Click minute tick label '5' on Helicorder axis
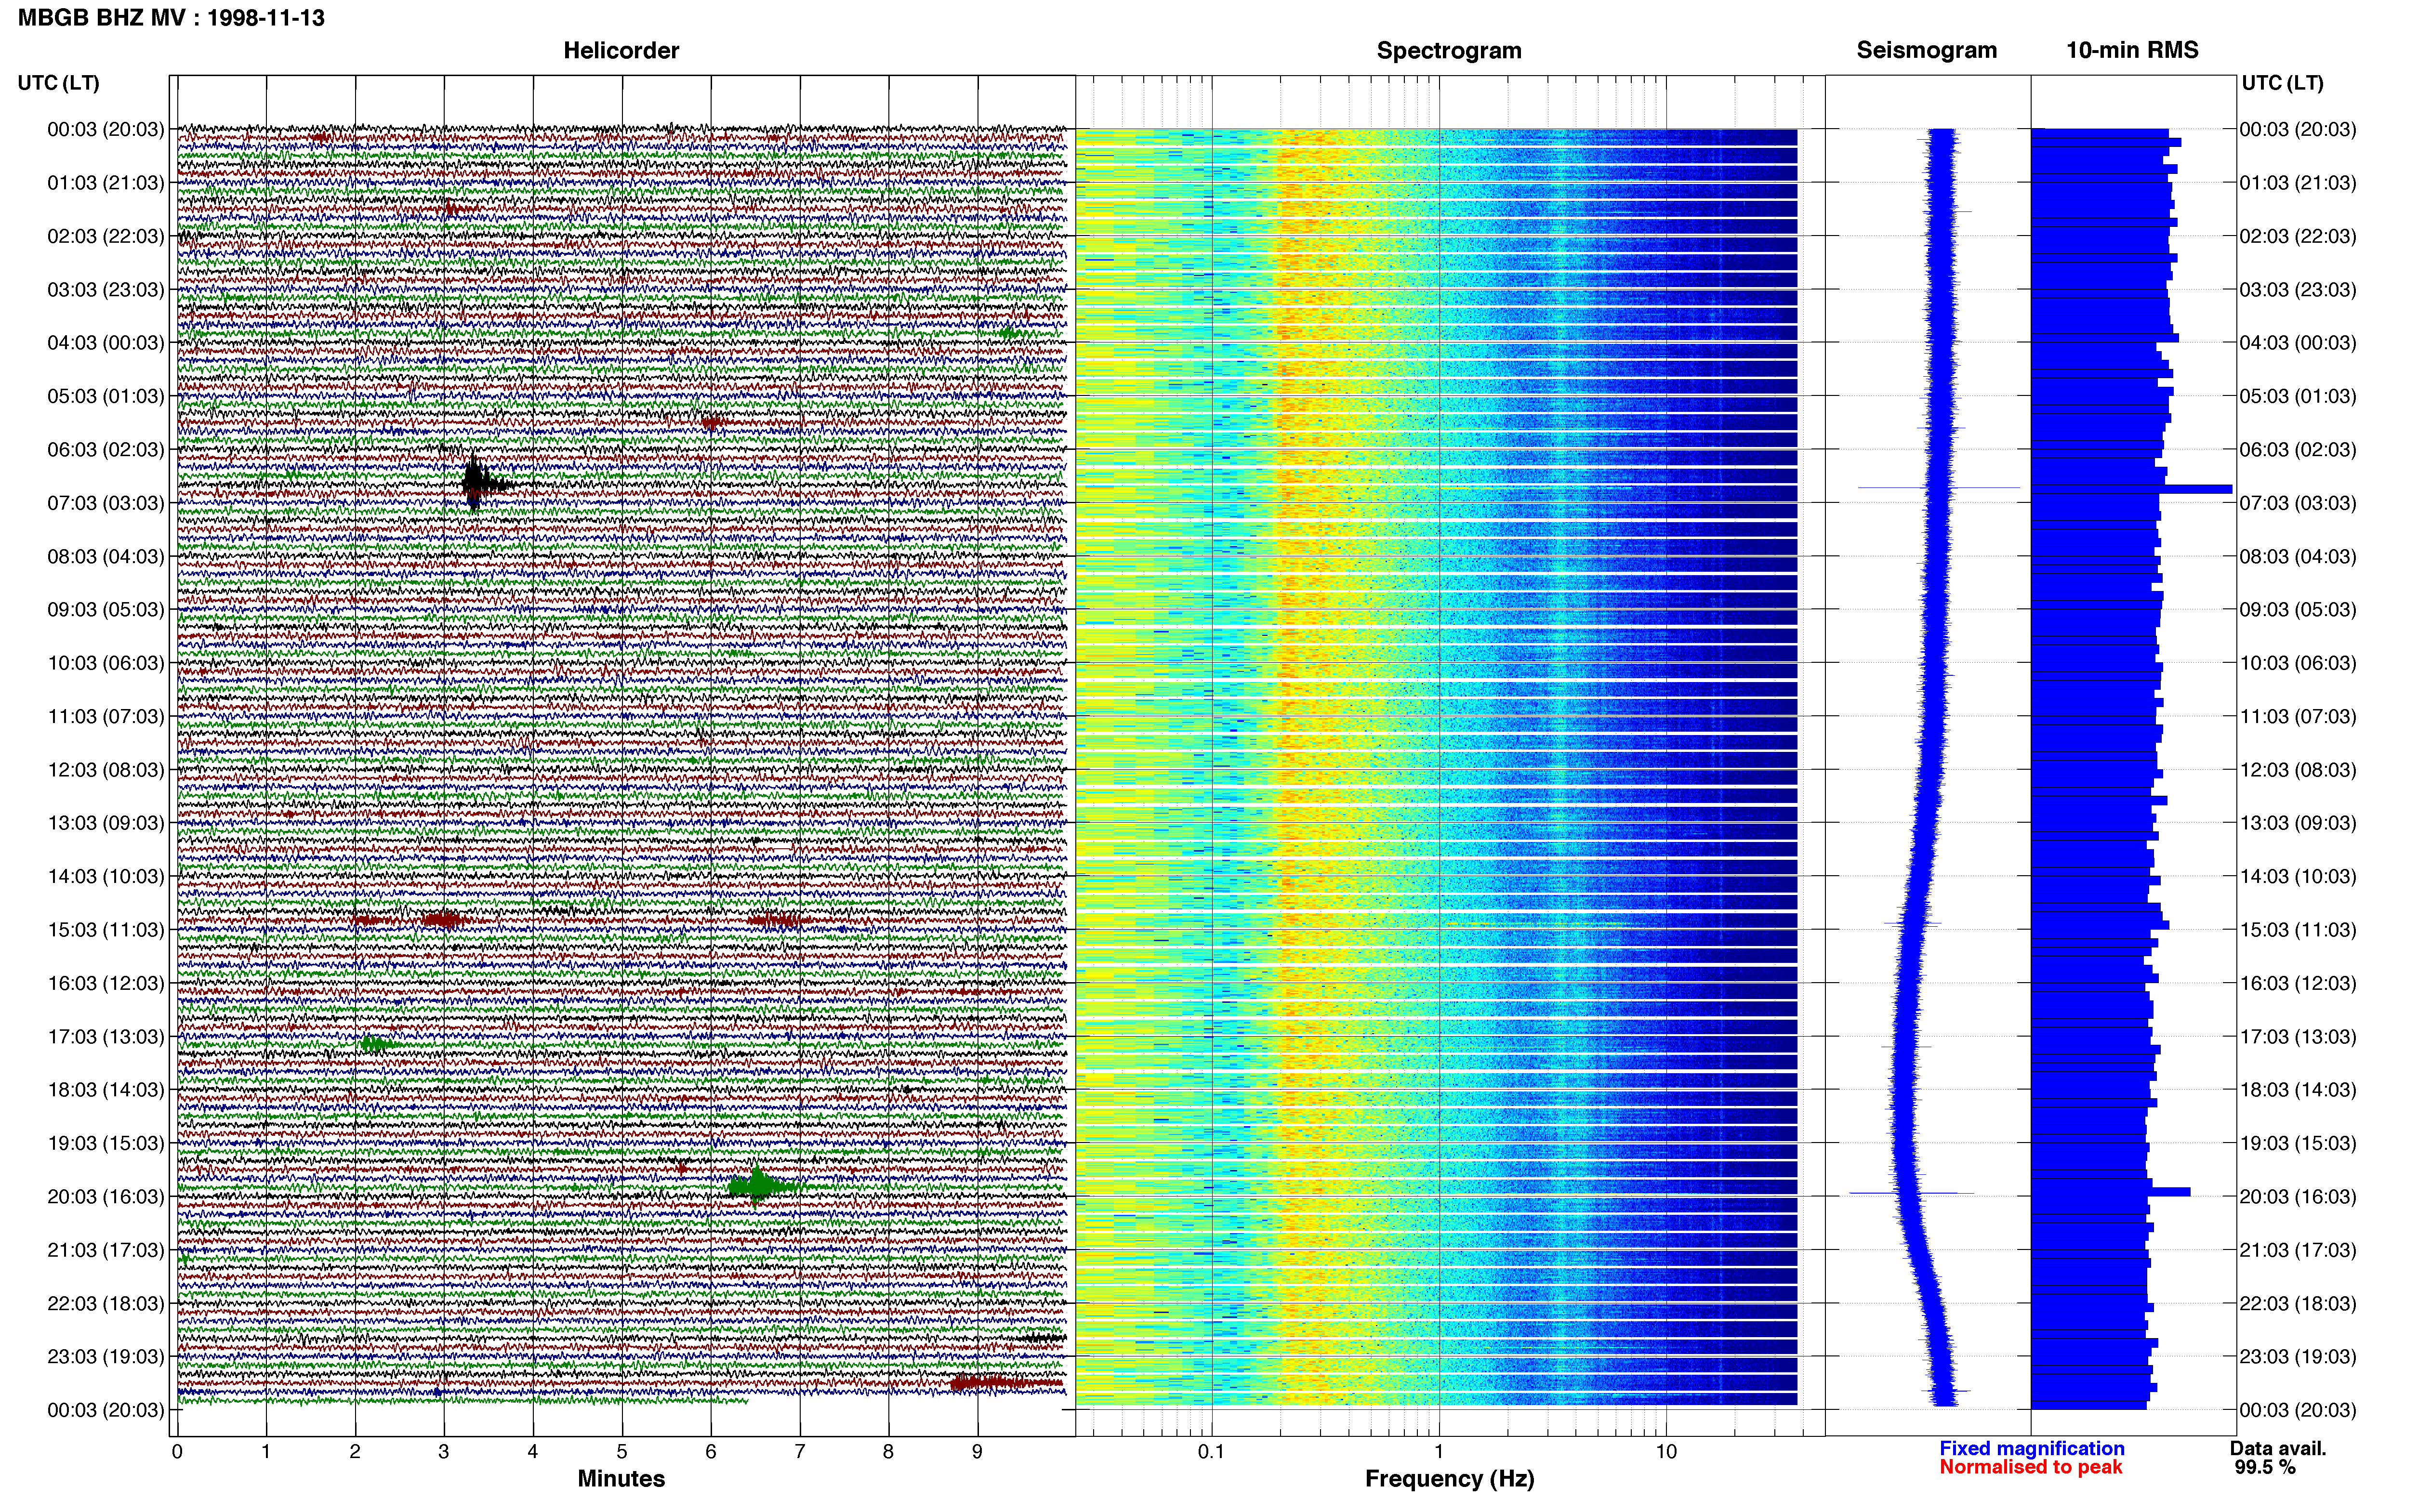Viewport: 2418px width, 1512px height. (x=622, y=1451)
